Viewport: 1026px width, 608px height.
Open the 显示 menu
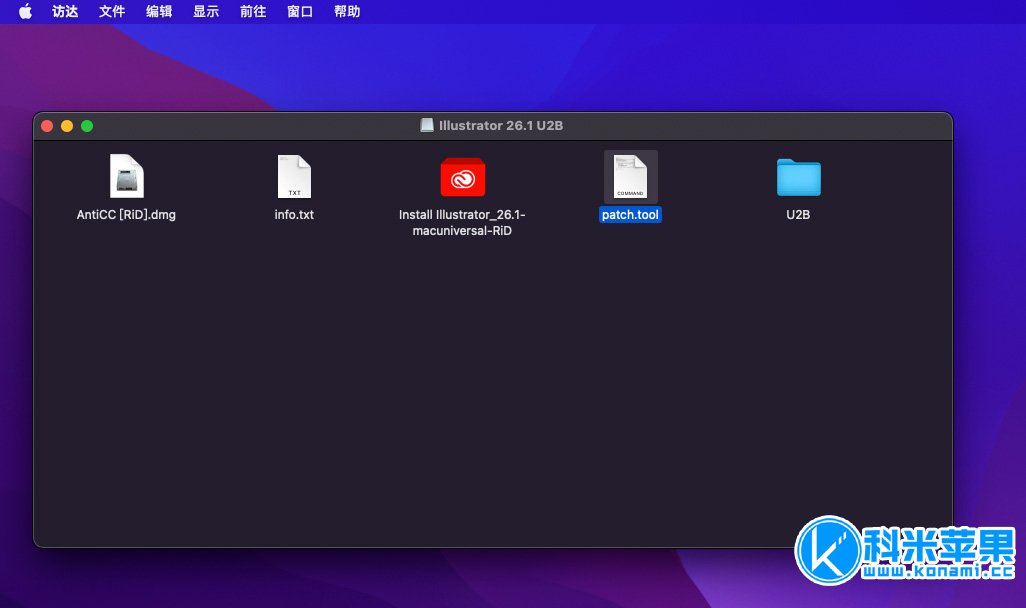206,11
